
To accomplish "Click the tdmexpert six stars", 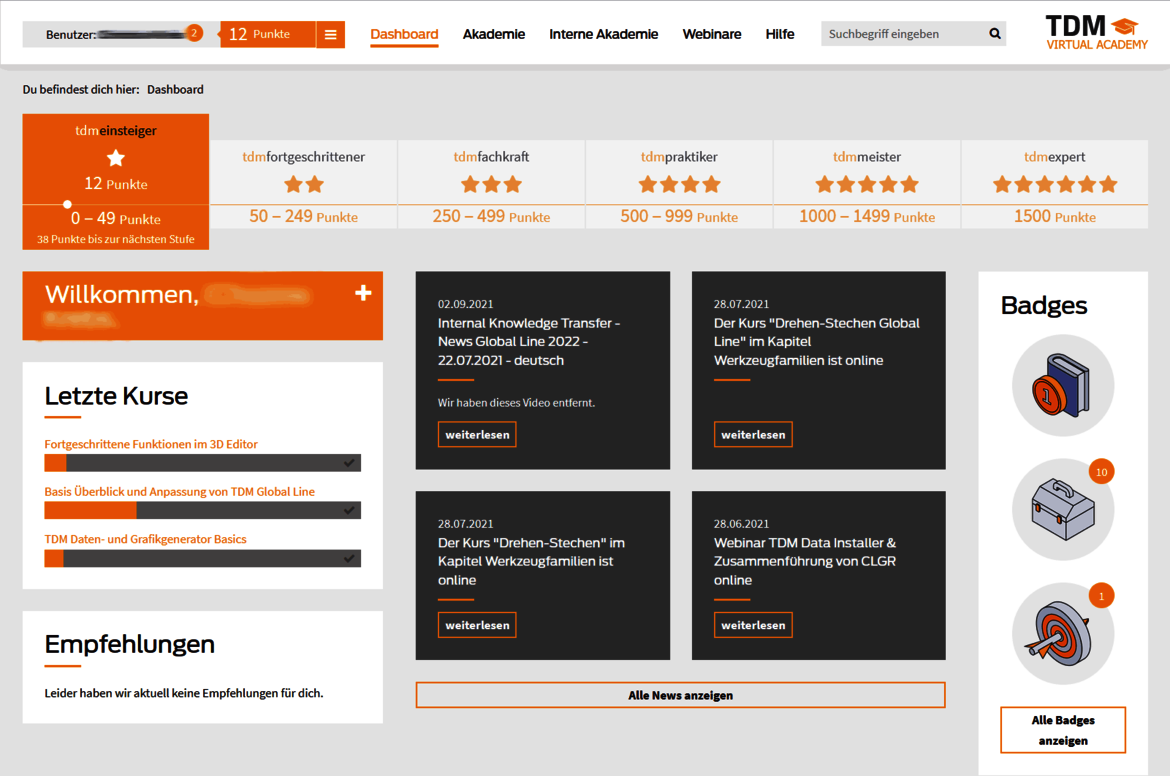I will point(1054,184).
